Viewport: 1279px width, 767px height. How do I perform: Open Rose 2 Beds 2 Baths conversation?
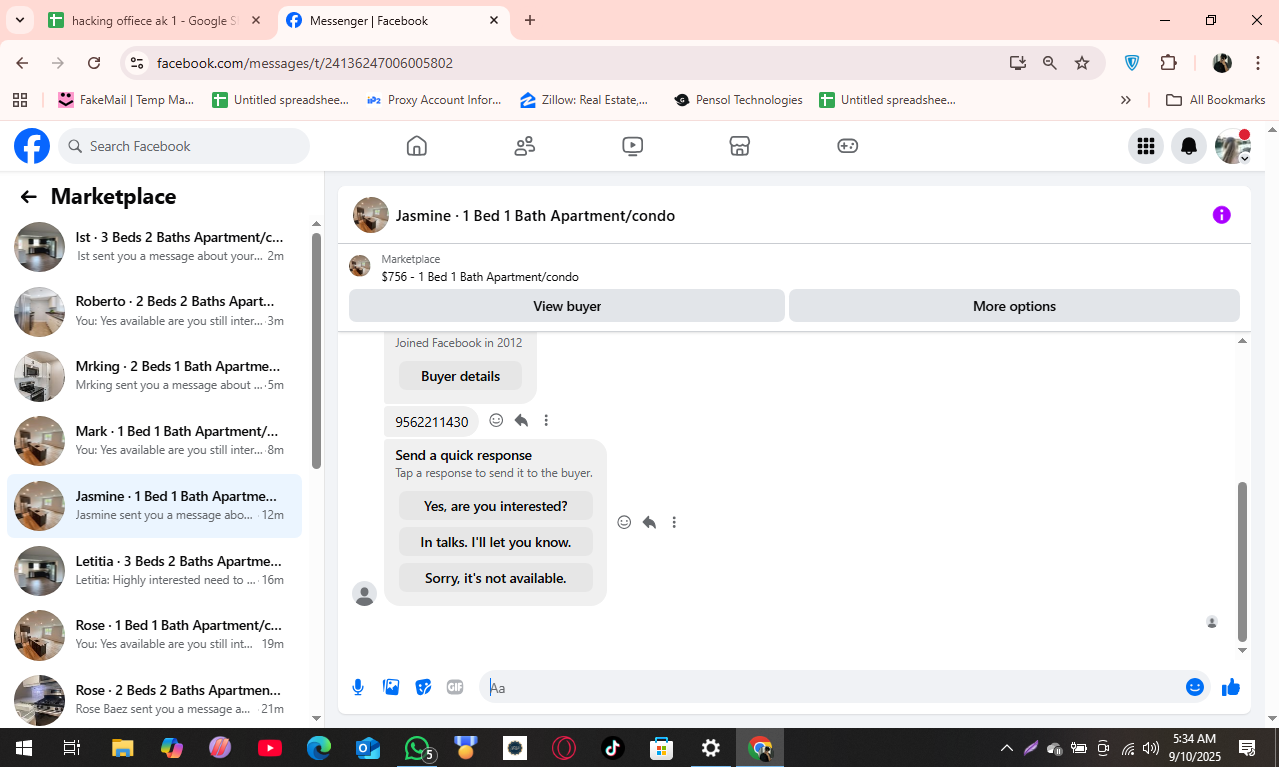click(155, 699)
